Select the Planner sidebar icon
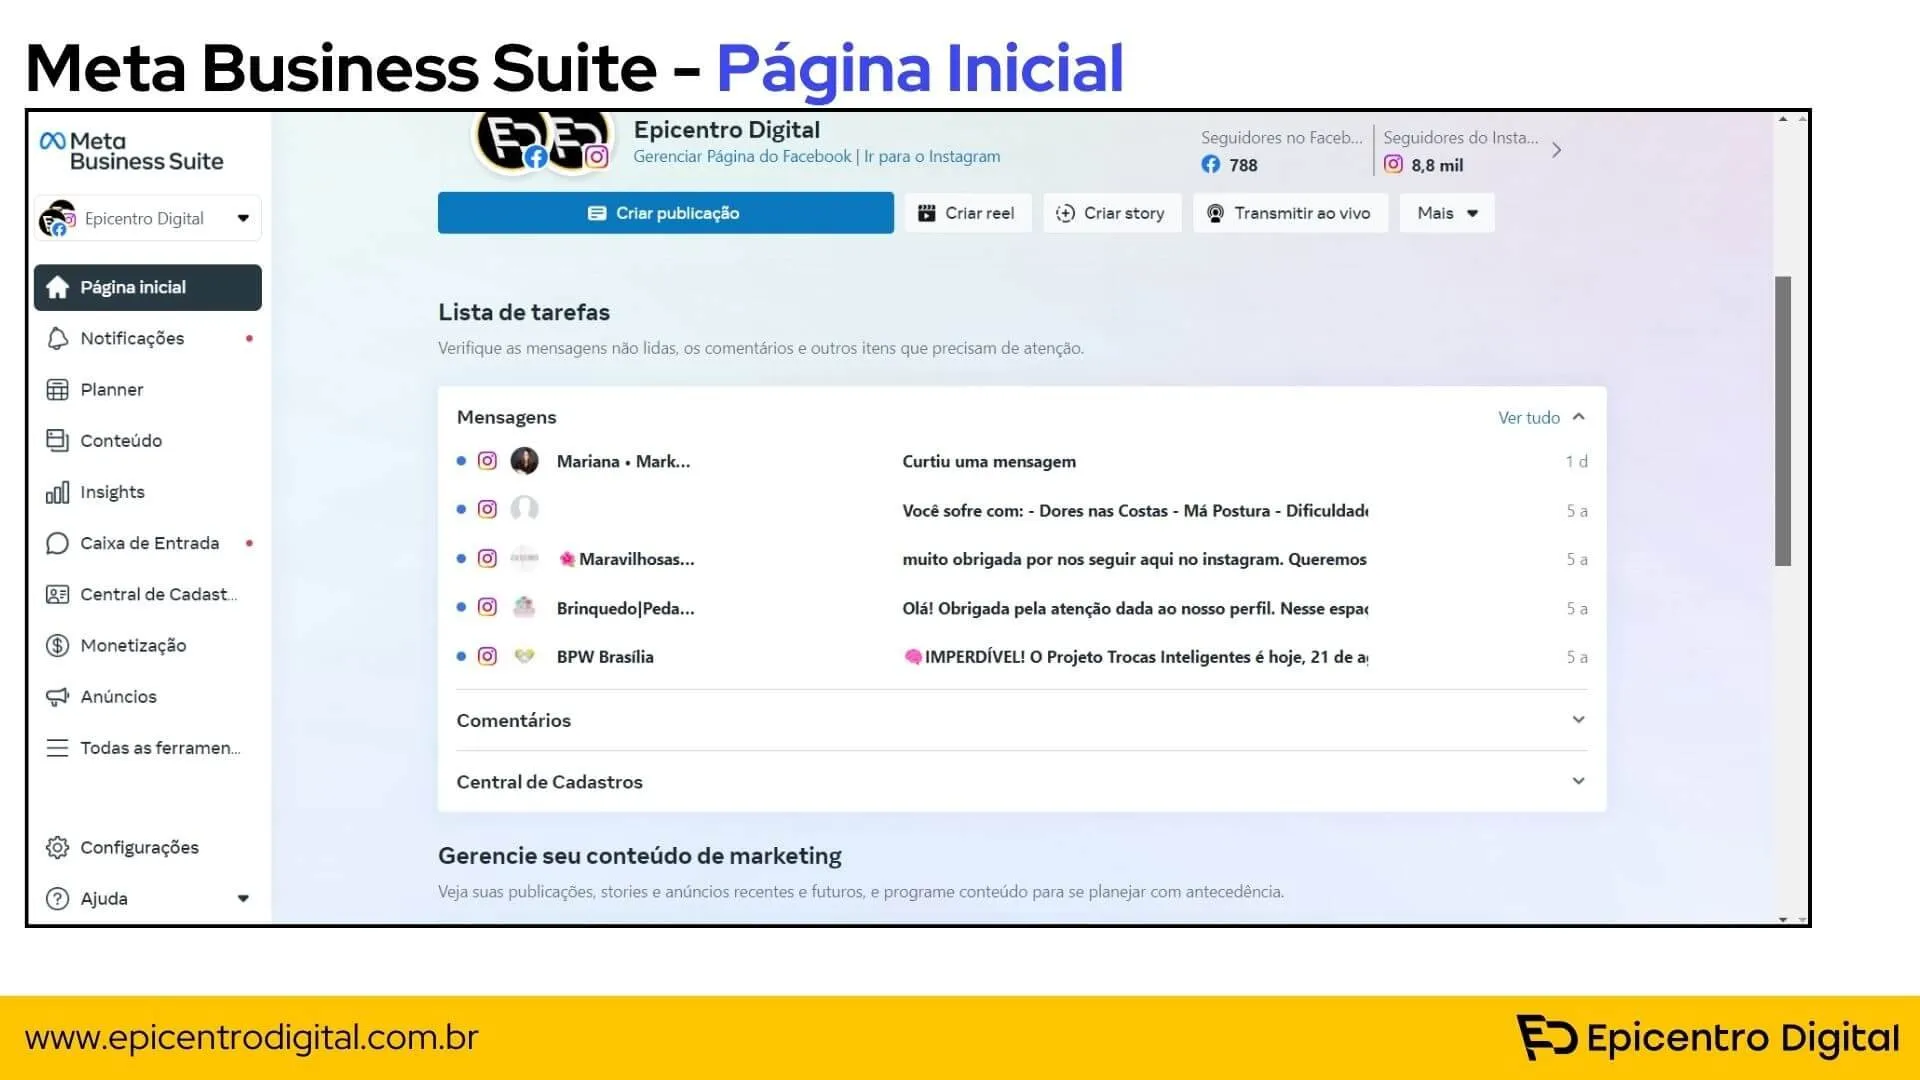Image resolution: width=1920 pixels, height=1080 pixels. click(111, 389)
